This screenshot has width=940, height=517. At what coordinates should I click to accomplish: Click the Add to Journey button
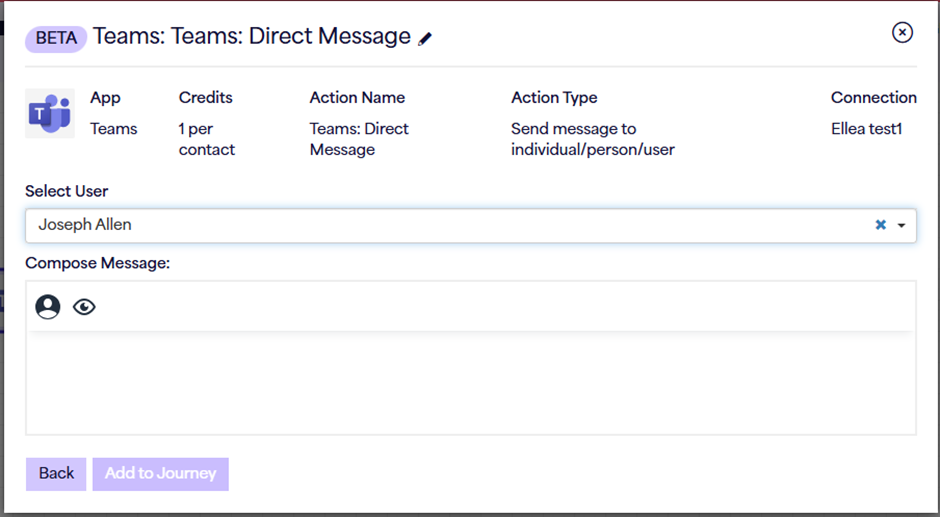point(161,474)
